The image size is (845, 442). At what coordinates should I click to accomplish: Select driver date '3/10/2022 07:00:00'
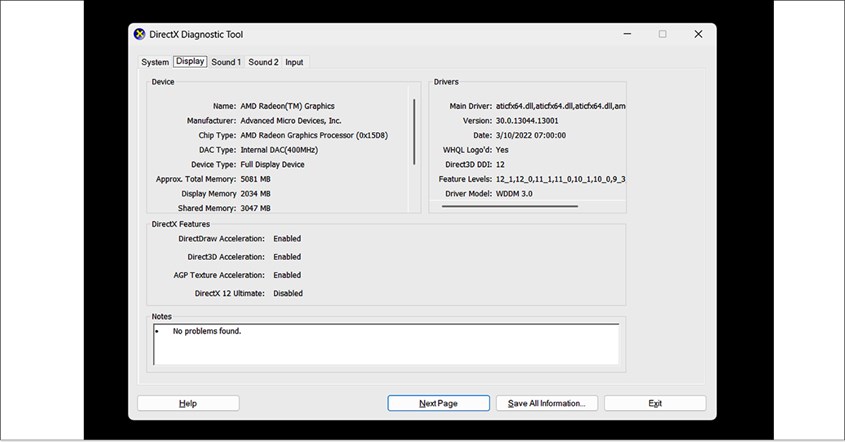tap(531, 135)
